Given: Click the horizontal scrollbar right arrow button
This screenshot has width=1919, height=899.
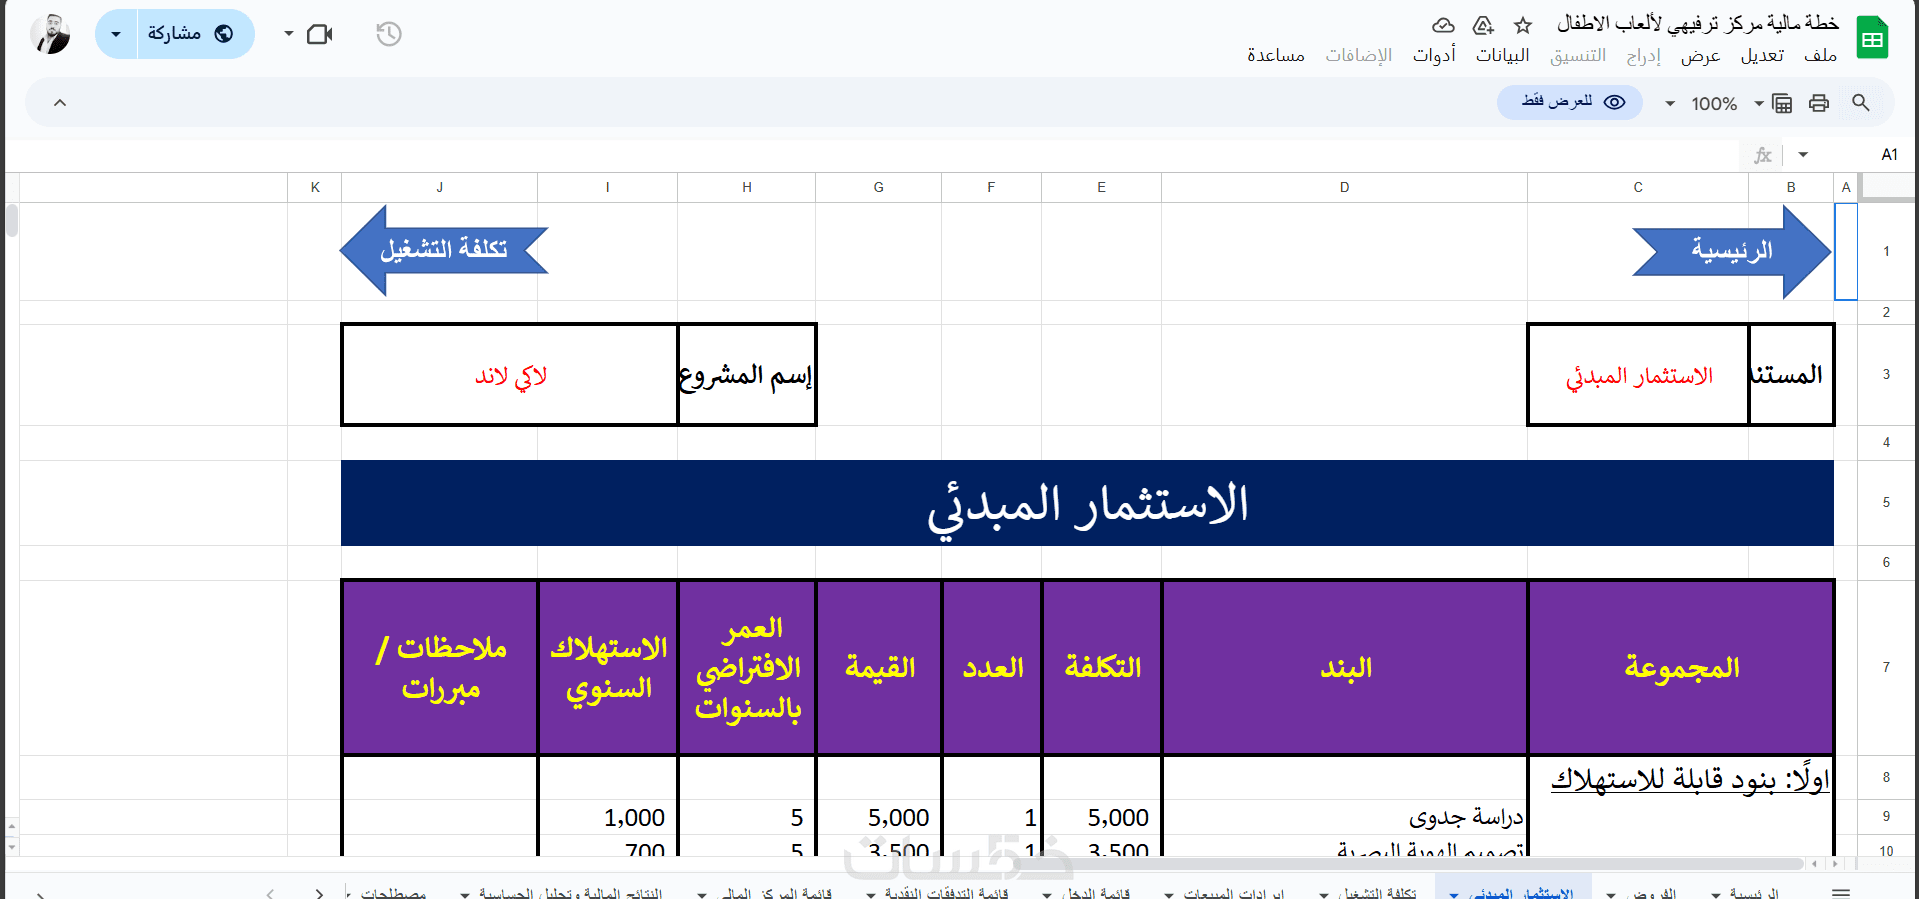Looking at the screenshot, I should [1834, 863].
